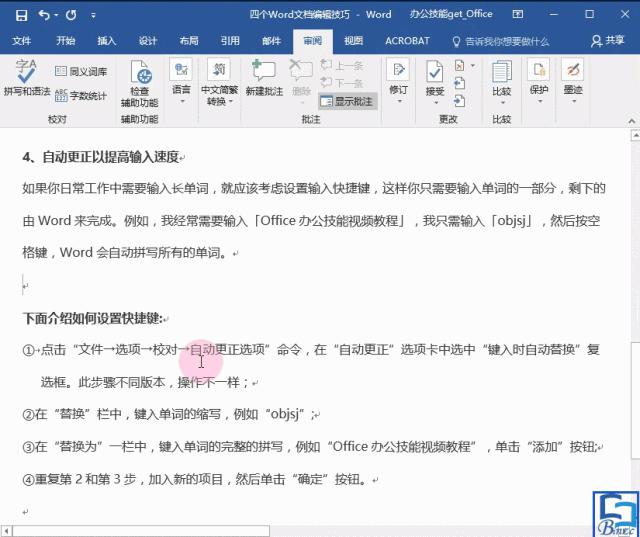
Task: Click the 删除 delete comment icon
Action: coord(301,78)
